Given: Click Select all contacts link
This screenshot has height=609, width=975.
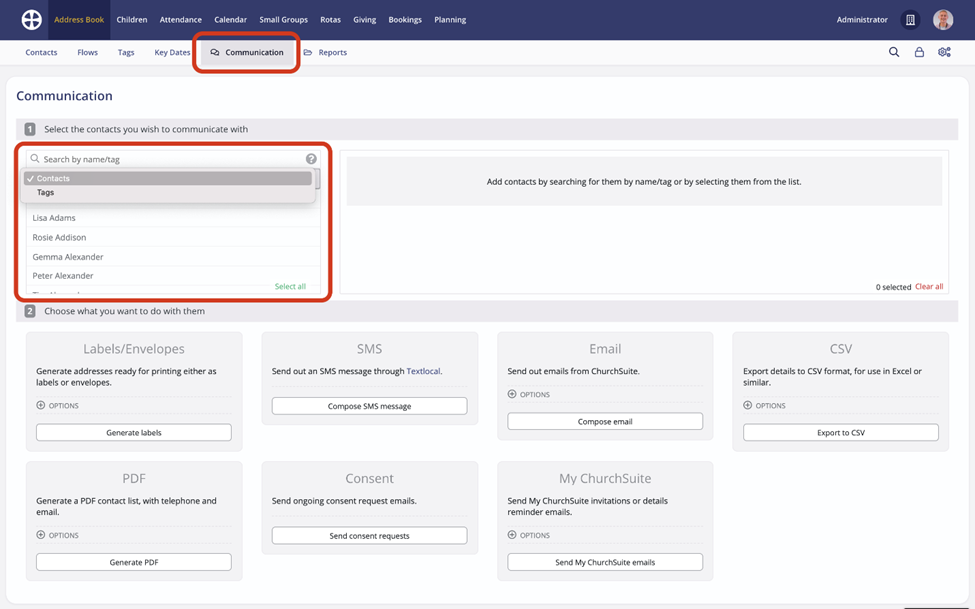Looking at the screenshot, I should click(290, 287).
